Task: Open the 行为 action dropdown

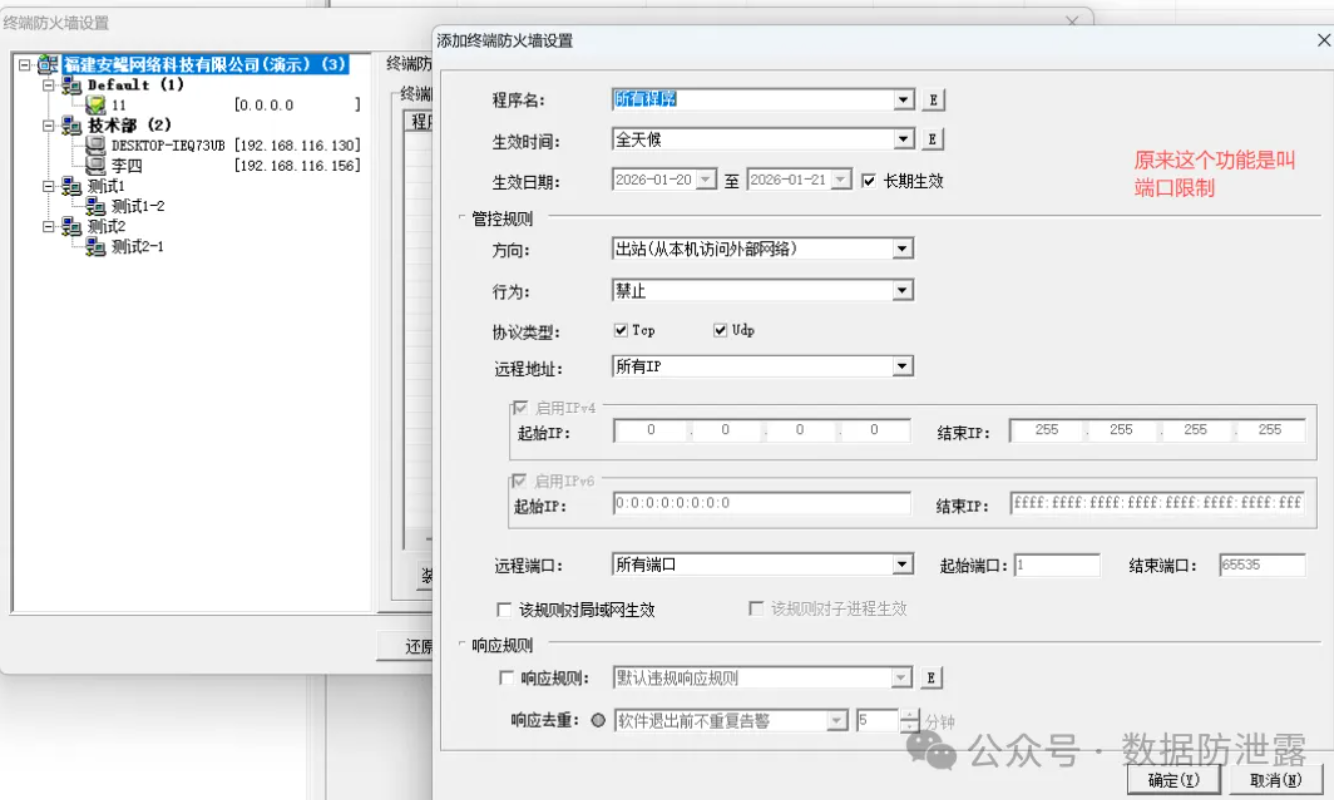Action: pyautogui.click(x=903, y=290)
